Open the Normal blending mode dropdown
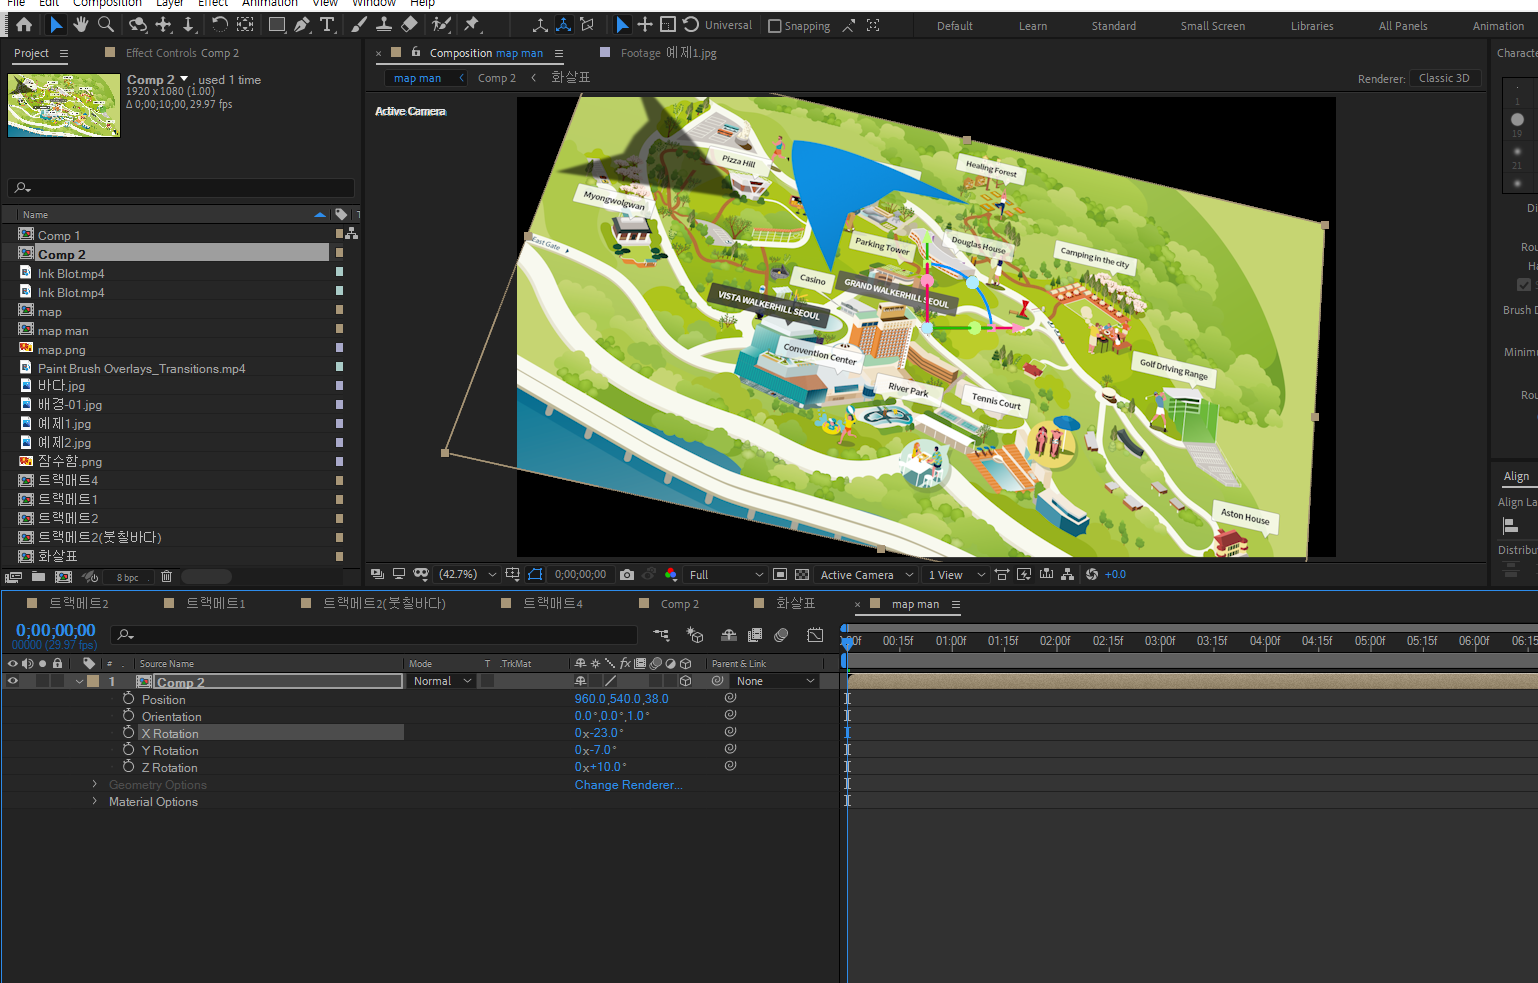1538x983 pixels. [441, 682]
